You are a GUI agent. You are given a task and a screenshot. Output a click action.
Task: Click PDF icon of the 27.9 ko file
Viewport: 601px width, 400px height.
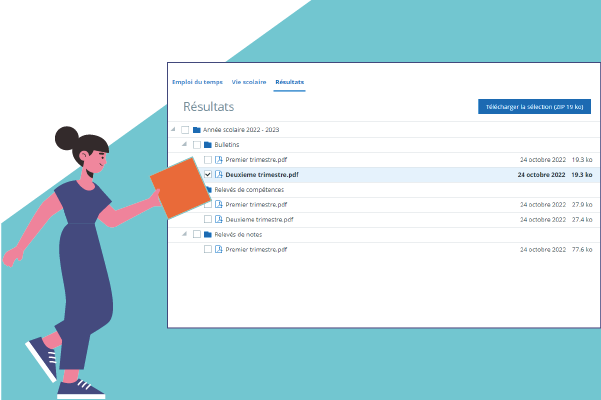[x=219, y=205]
